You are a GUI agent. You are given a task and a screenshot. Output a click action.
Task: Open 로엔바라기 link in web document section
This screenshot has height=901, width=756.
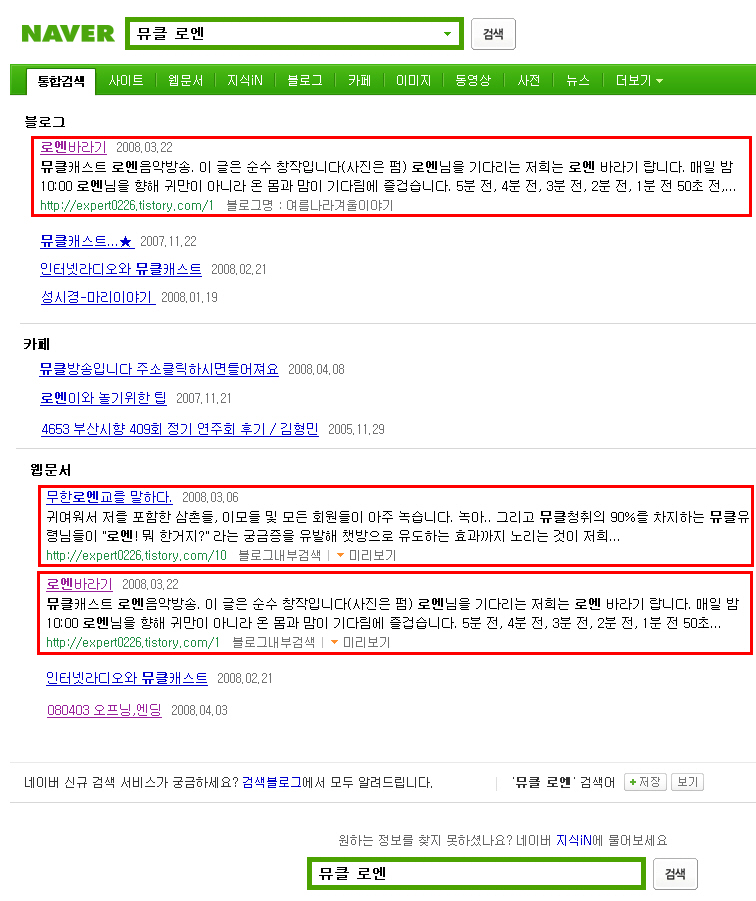(x=79, y=584)
